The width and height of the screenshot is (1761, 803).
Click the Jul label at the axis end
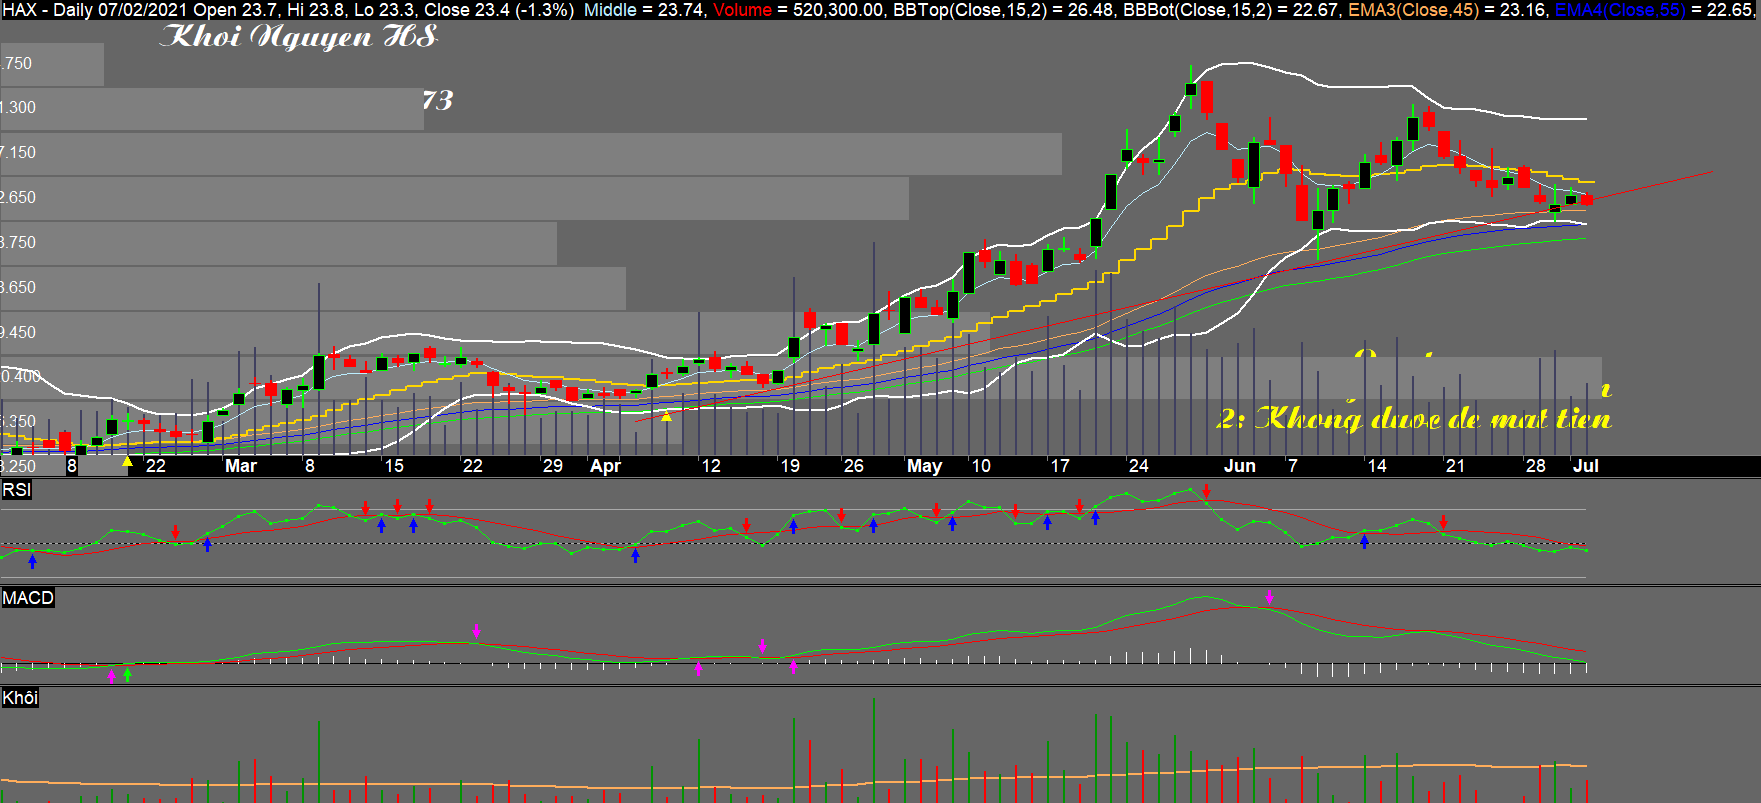1585,466
